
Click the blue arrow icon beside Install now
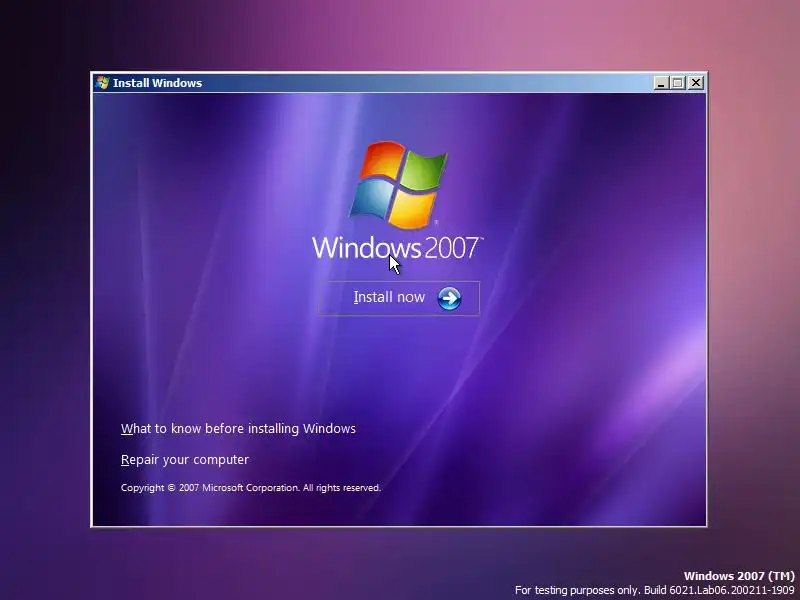click(x=449, y=298)
